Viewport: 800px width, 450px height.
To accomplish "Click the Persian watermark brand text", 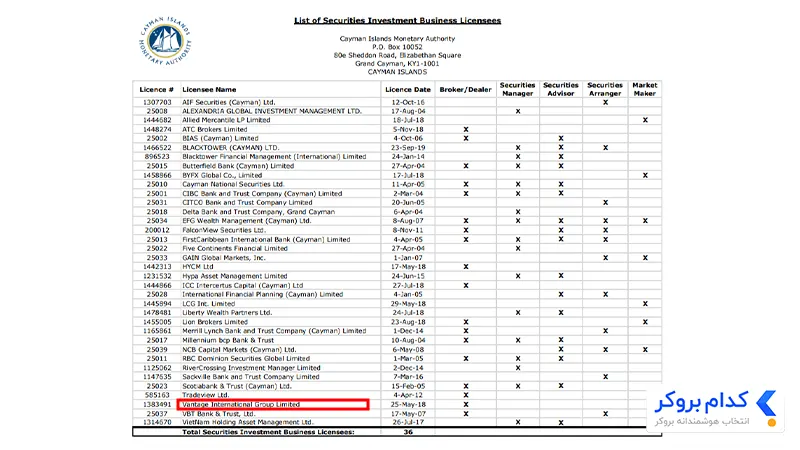I will point(702,402).
